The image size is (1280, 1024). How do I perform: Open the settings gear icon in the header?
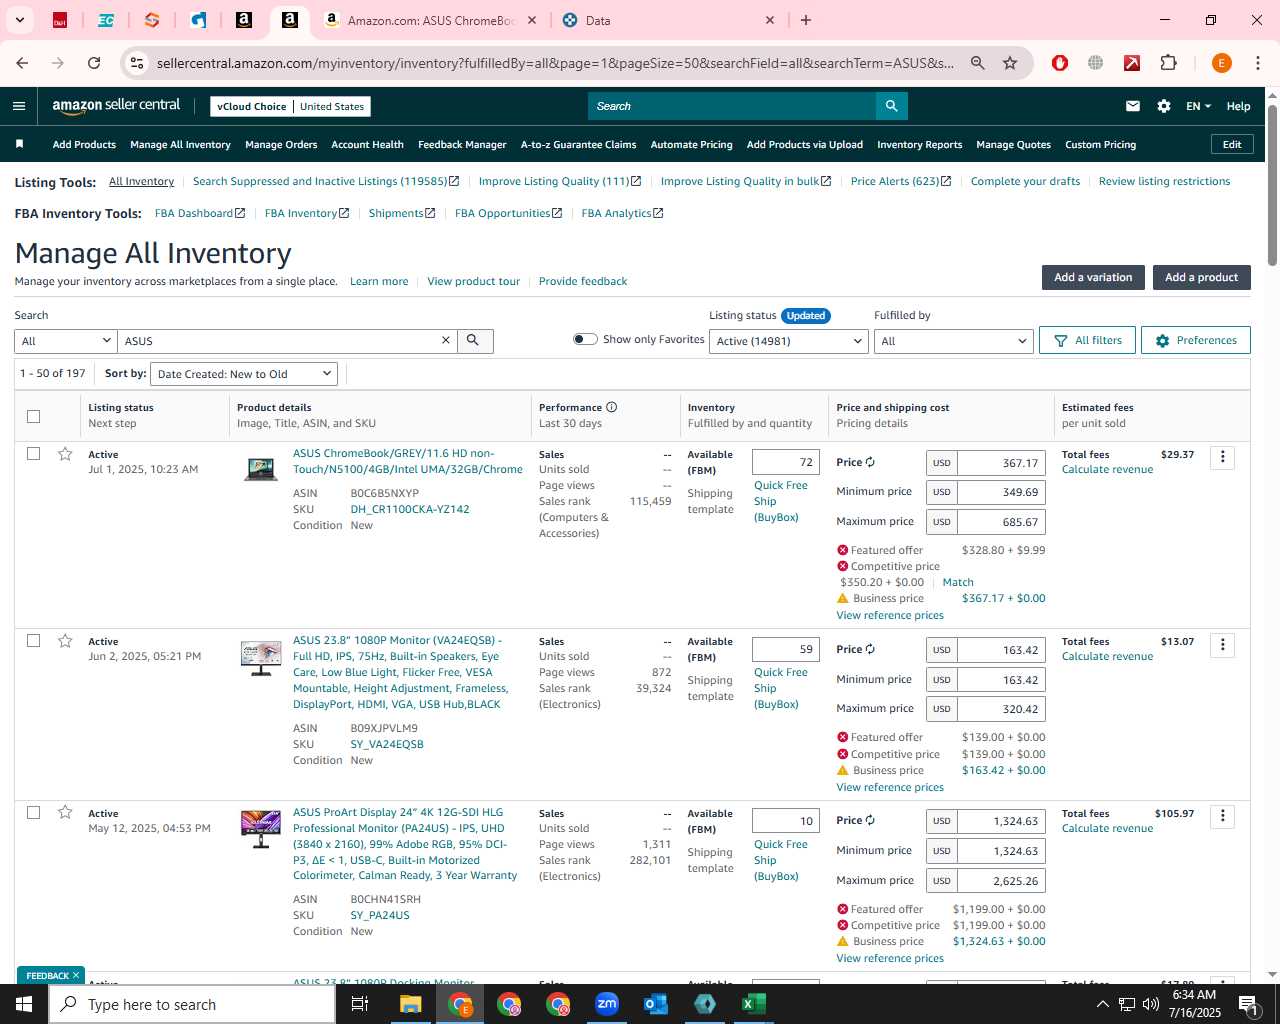point(1164,106)
